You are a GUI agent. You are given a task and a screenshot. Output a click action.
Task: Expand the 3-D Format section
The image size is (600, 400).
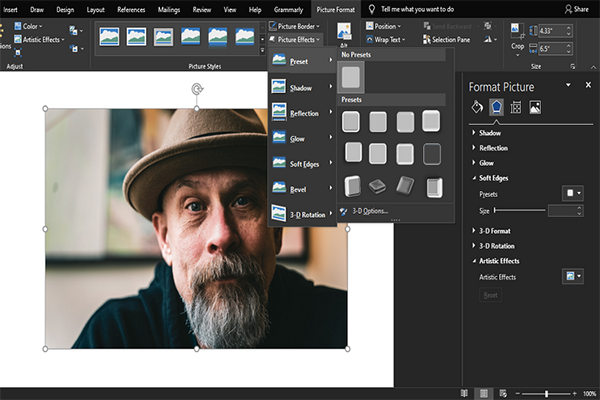[x=496, y=231]
